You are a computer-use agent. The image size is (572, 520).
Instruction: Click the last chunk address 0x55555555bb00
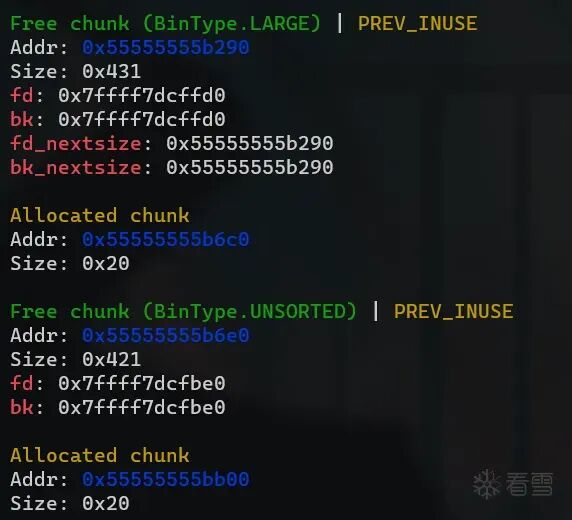click(166, 479)
